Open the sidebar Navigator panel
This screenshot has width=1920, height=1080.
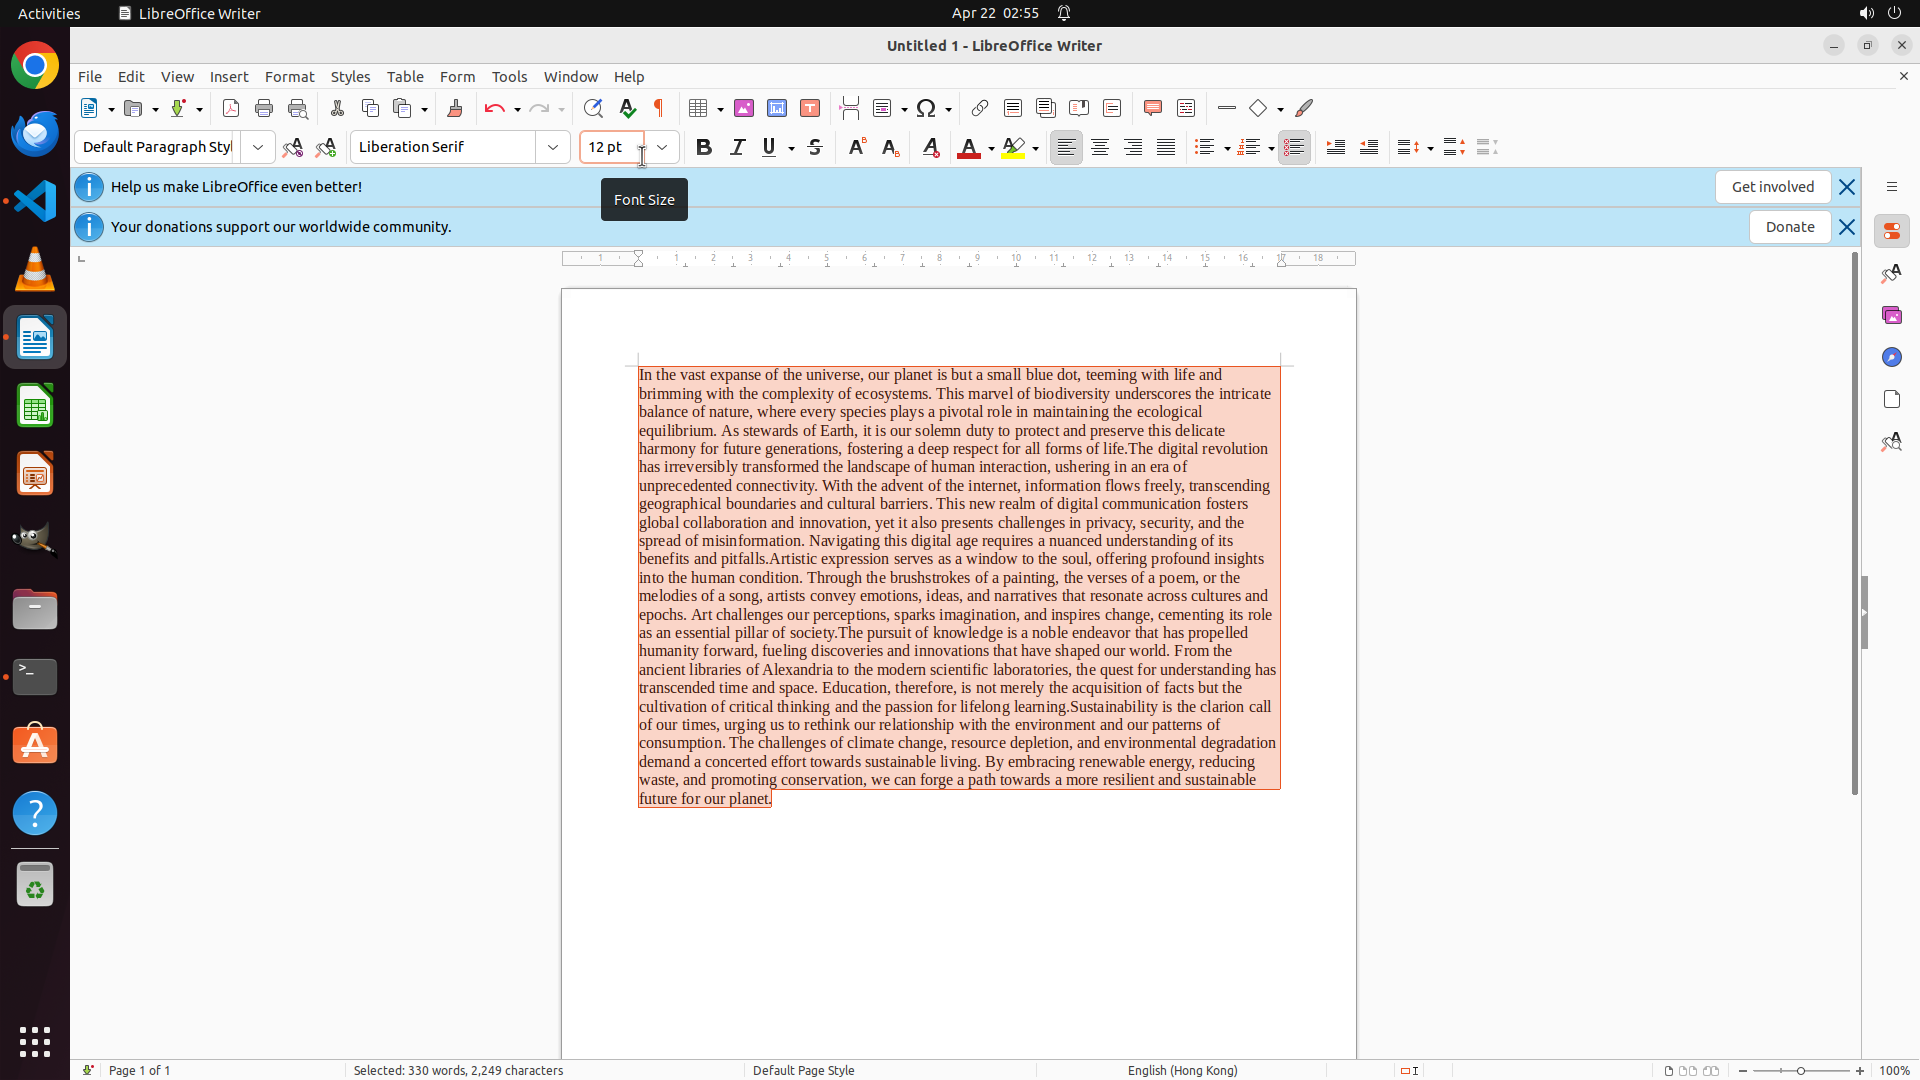click(x=1891, y=357)
